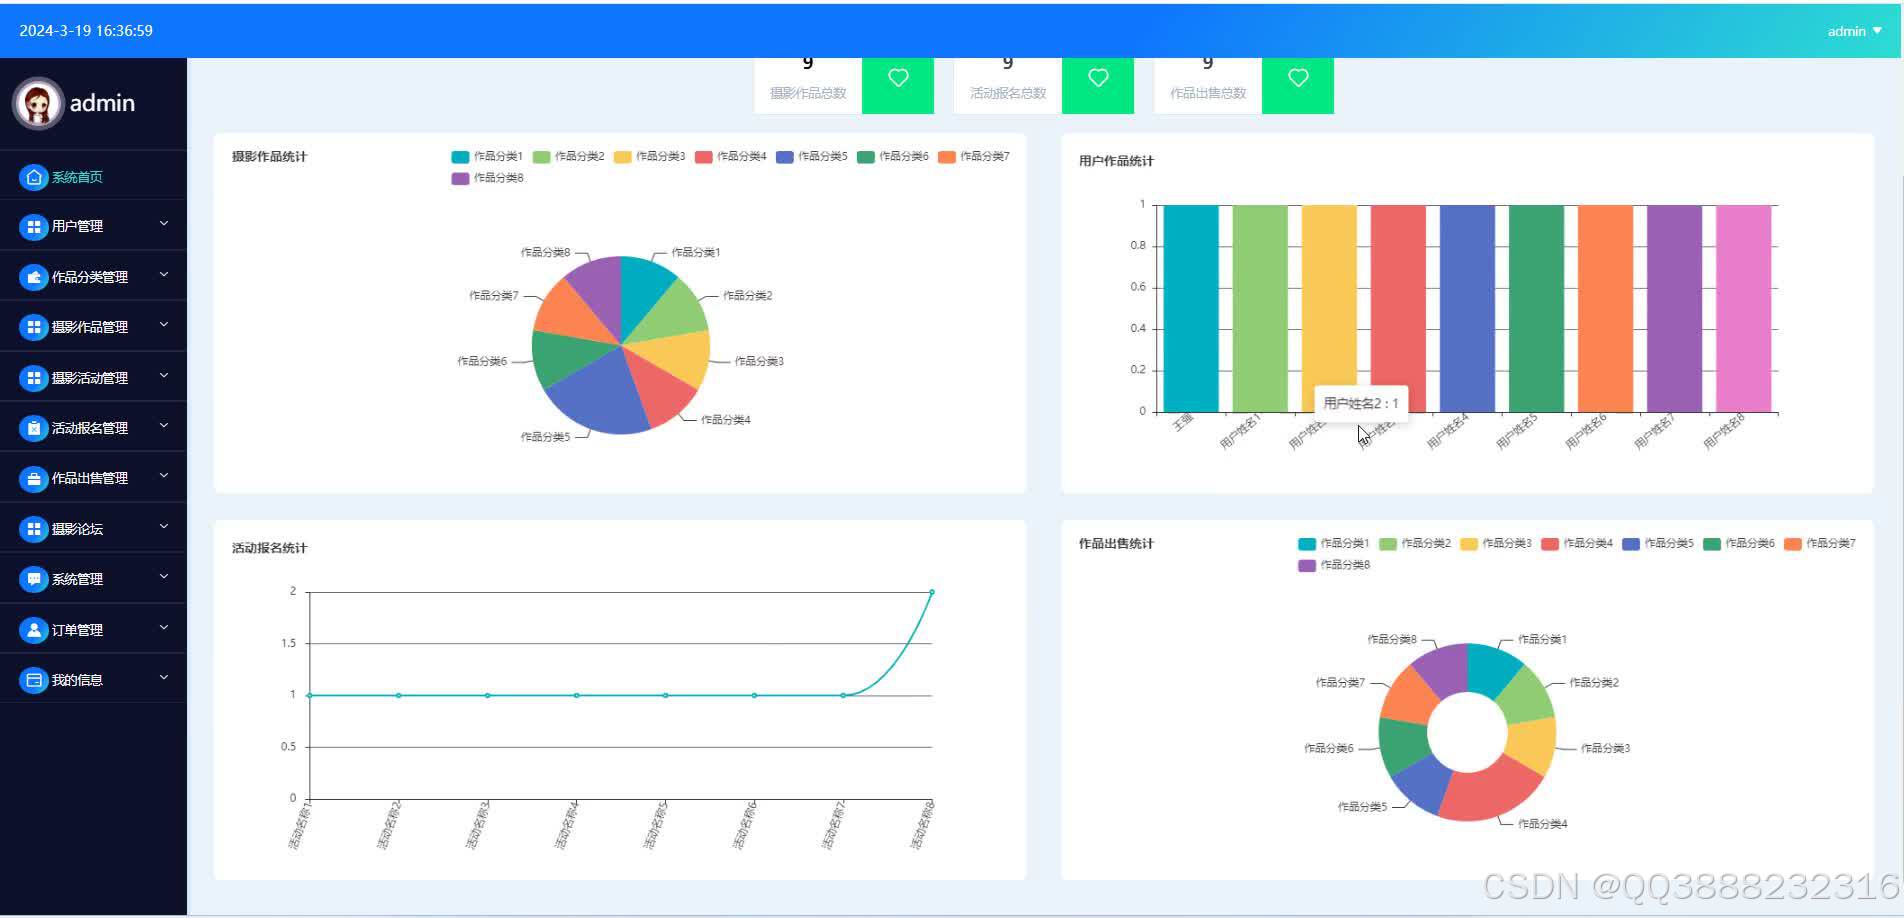
Task: Open the 系统管理 menu label
Action: coord(77,579)
